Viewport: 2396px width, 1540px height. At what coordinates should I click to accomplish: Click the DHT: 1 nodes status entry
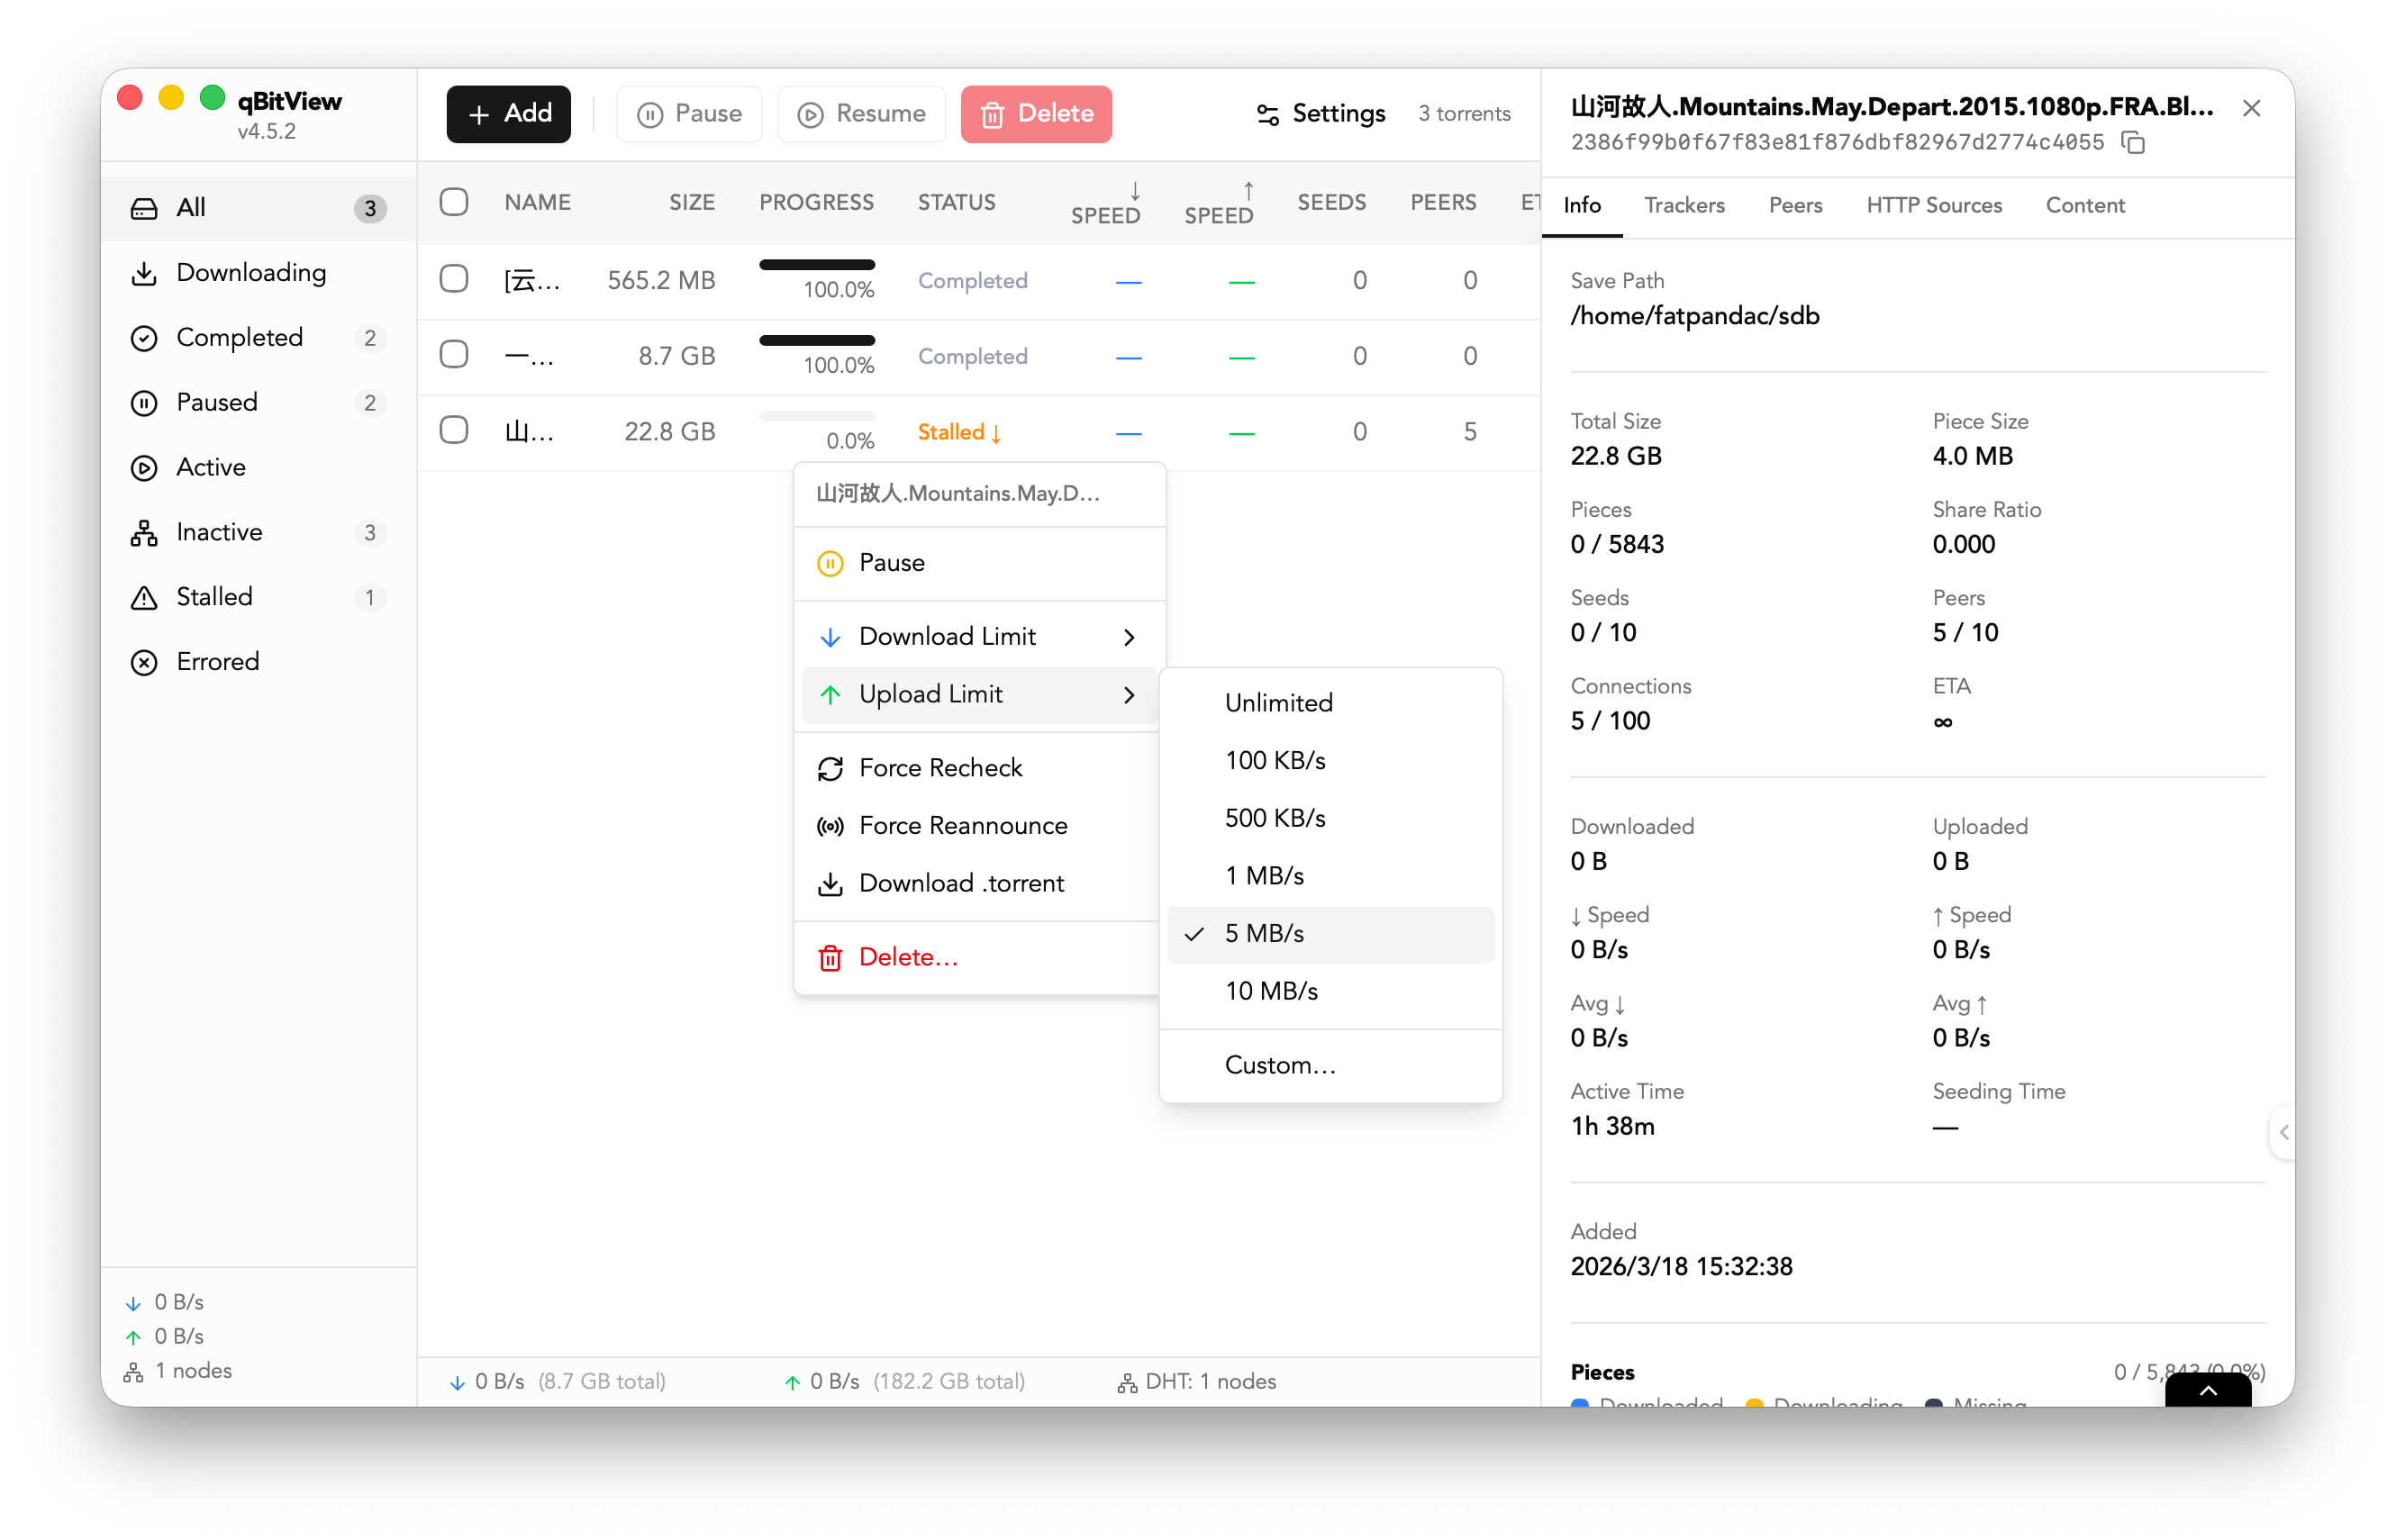[1196, 1381]
